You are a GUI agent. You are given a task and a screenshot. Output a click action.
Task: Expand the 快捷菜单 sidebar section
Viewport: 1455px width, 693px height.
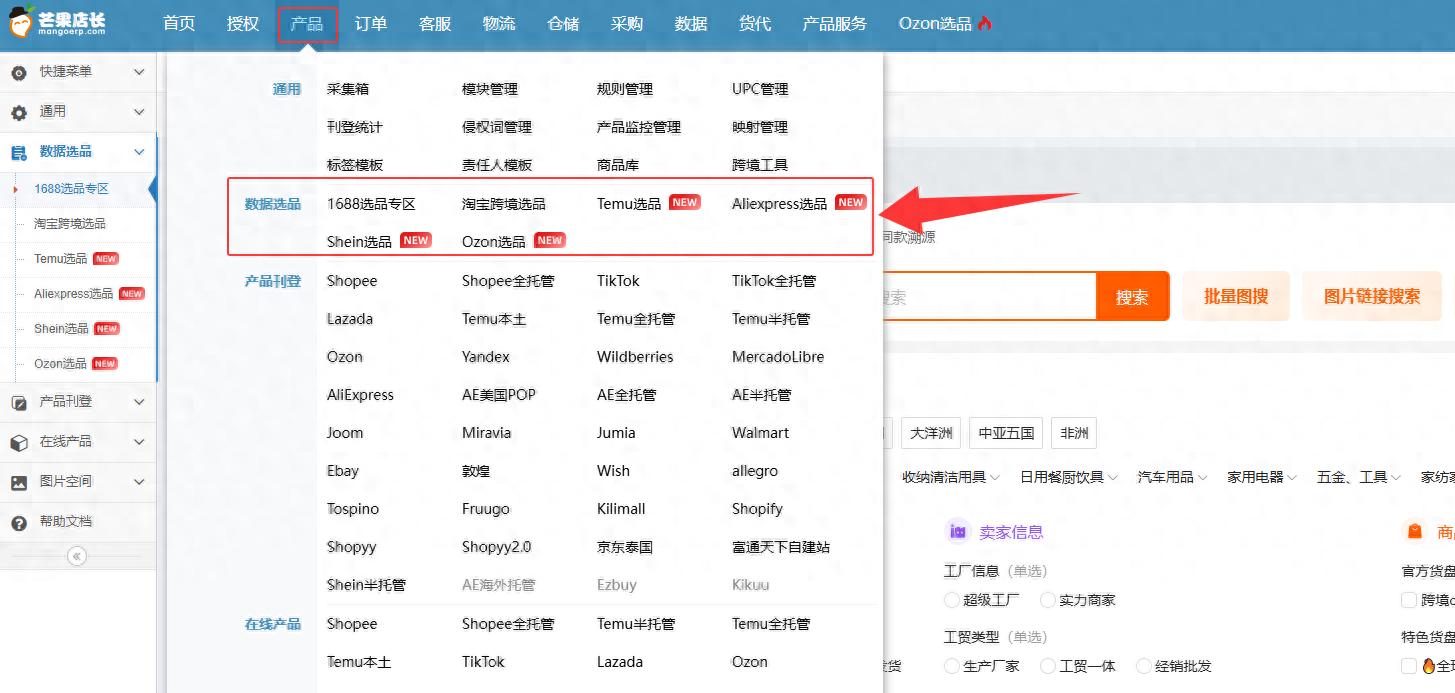[139, 72]
